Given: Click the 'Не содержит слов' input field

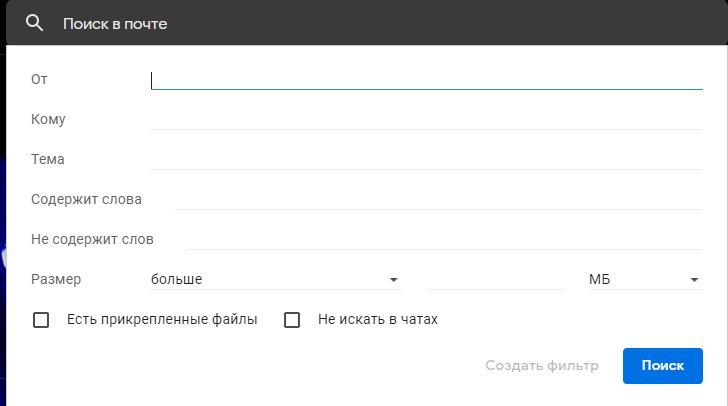Looking at the screenshot, I should tap(444, 239).
